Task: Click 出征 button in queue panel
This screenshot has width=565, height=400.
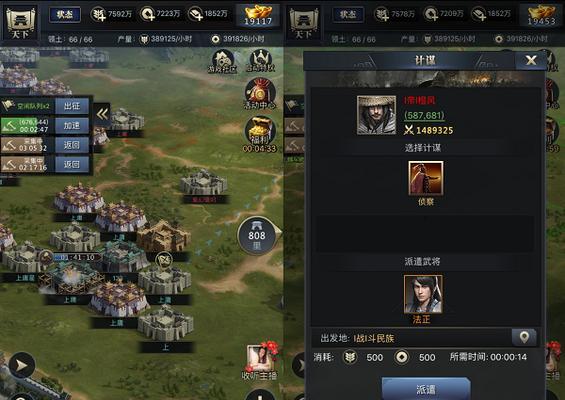Action: click(x=72, y=106)
